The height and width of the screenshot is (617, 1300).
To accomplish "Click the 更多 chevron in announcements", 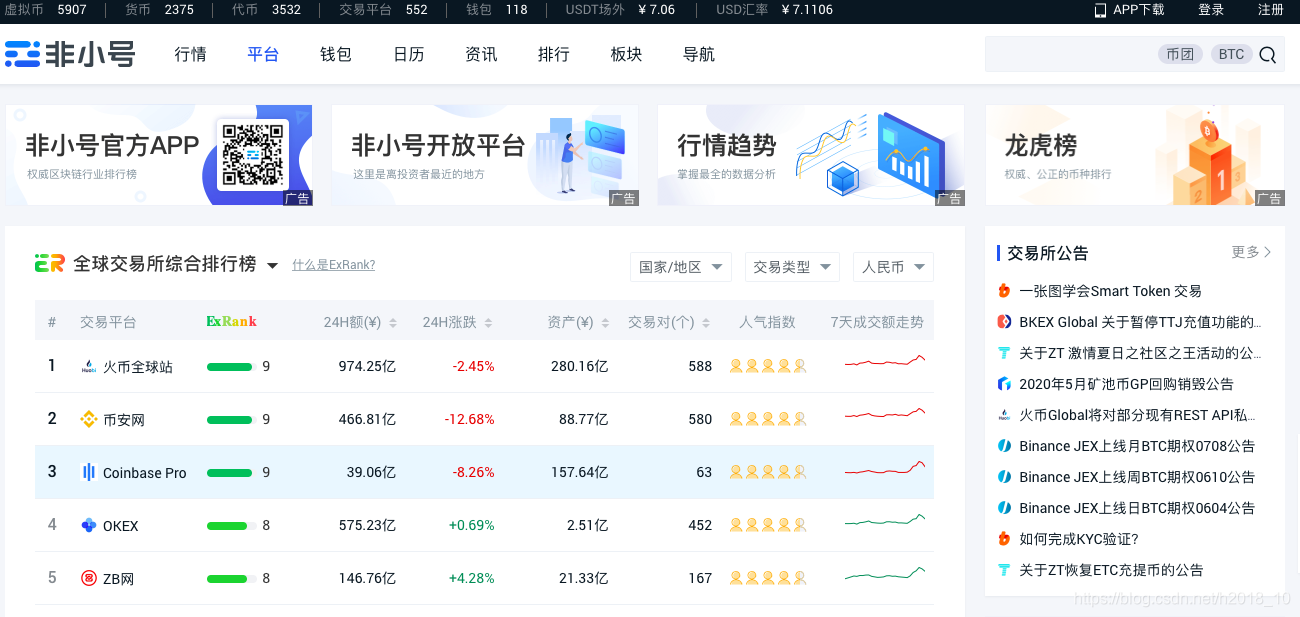I will 1268,252.
